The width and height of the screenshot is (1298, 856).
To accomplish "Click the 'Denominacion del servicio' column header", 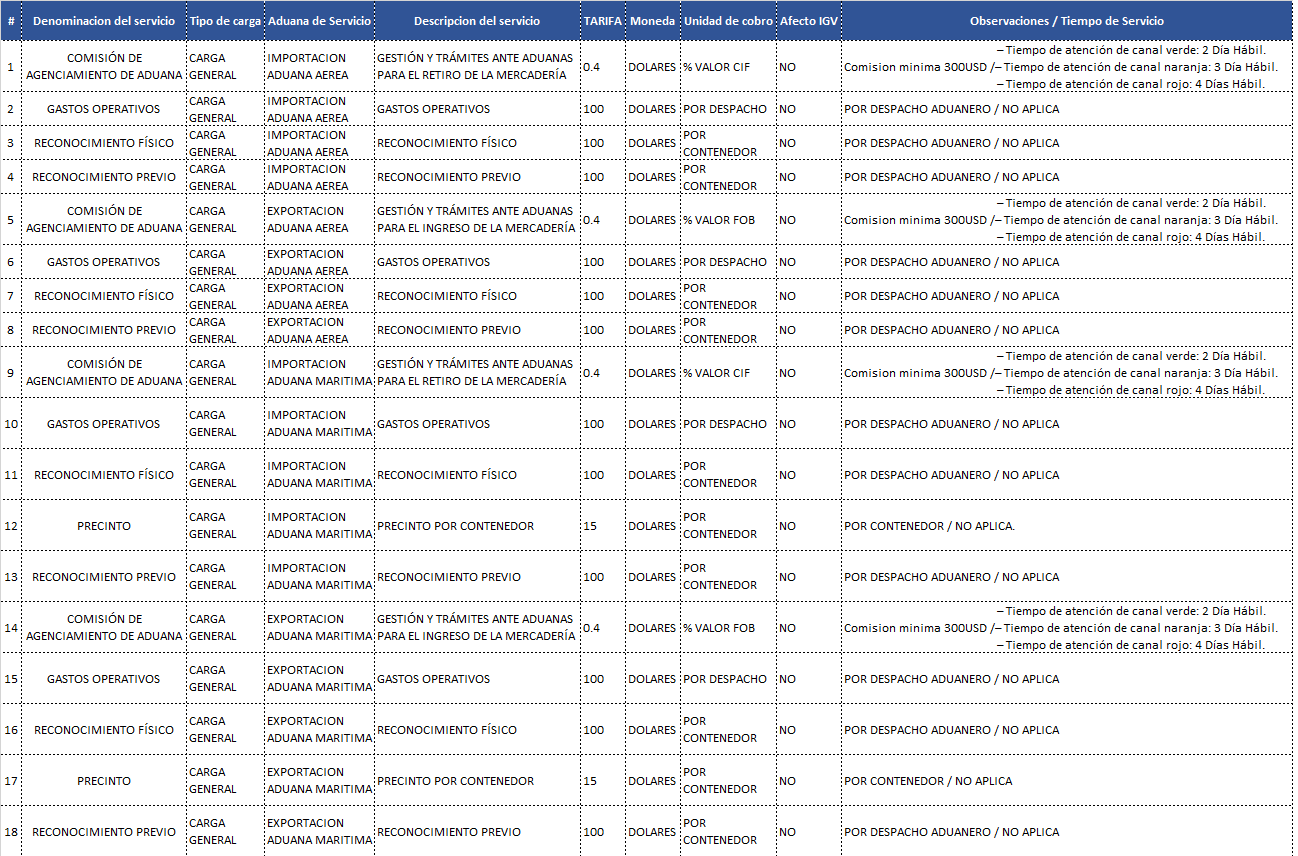I will (x=104, y=21).
